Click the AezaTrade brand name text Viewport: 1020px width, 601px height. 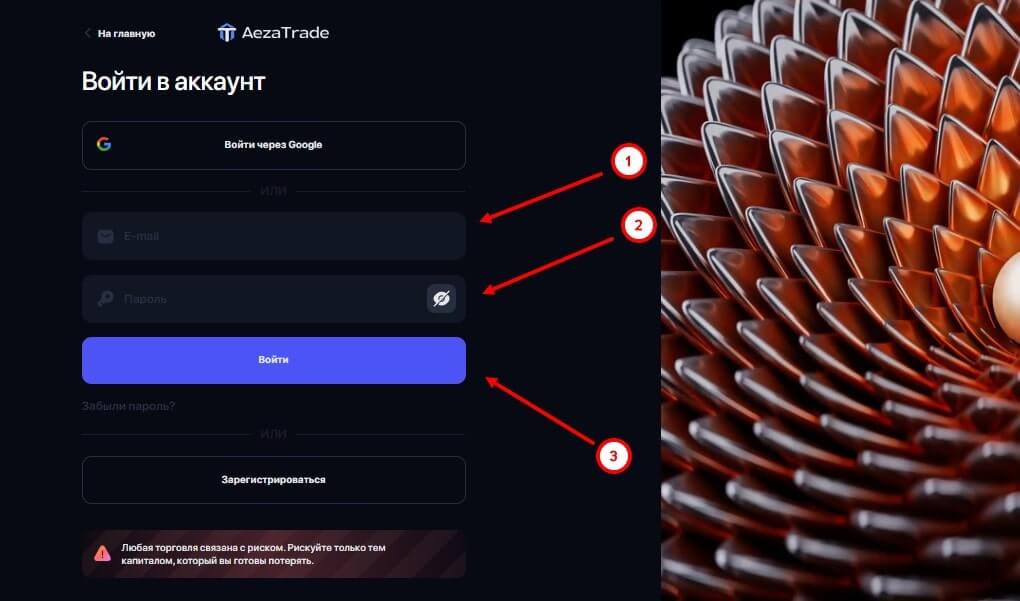(x=286, y=33)
